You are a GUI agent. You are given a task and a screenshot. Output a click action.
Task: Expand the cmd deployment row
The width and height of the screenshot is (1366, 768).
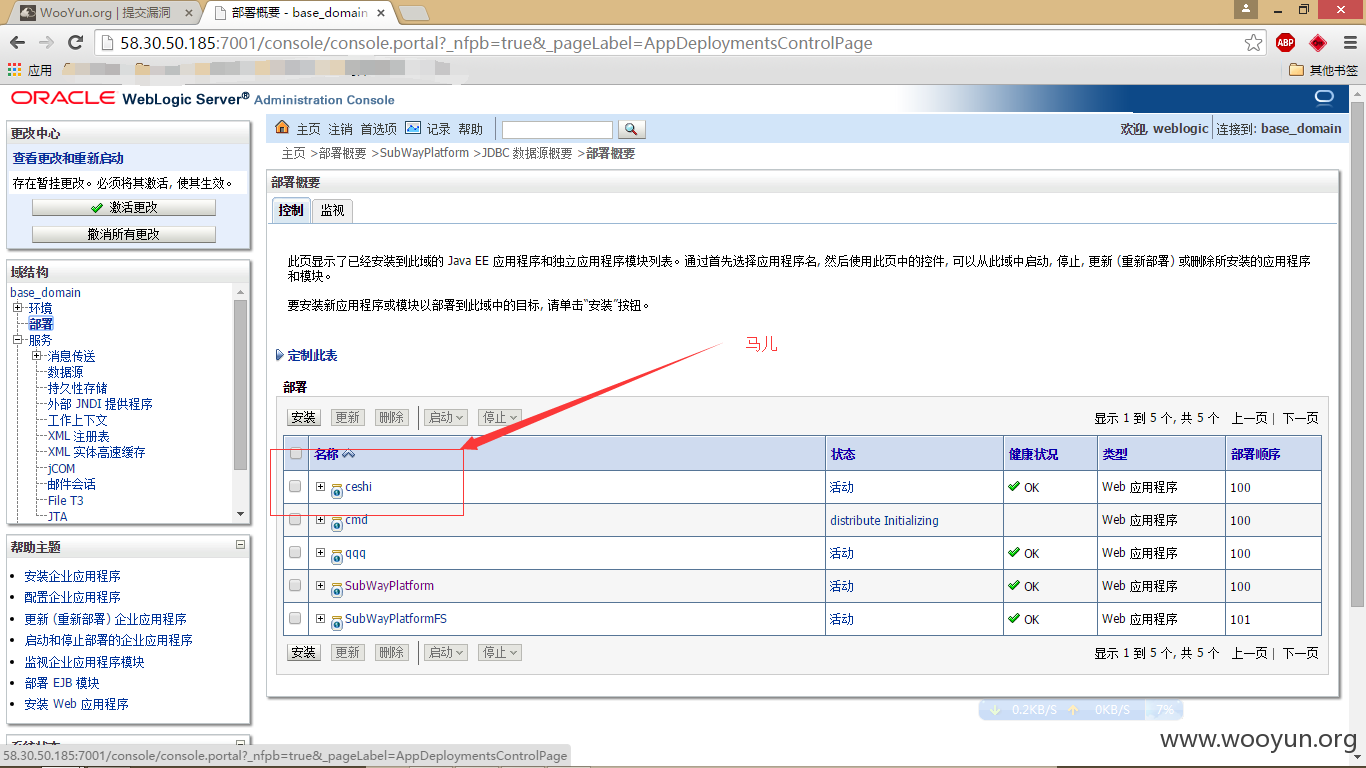pos(320,519)
